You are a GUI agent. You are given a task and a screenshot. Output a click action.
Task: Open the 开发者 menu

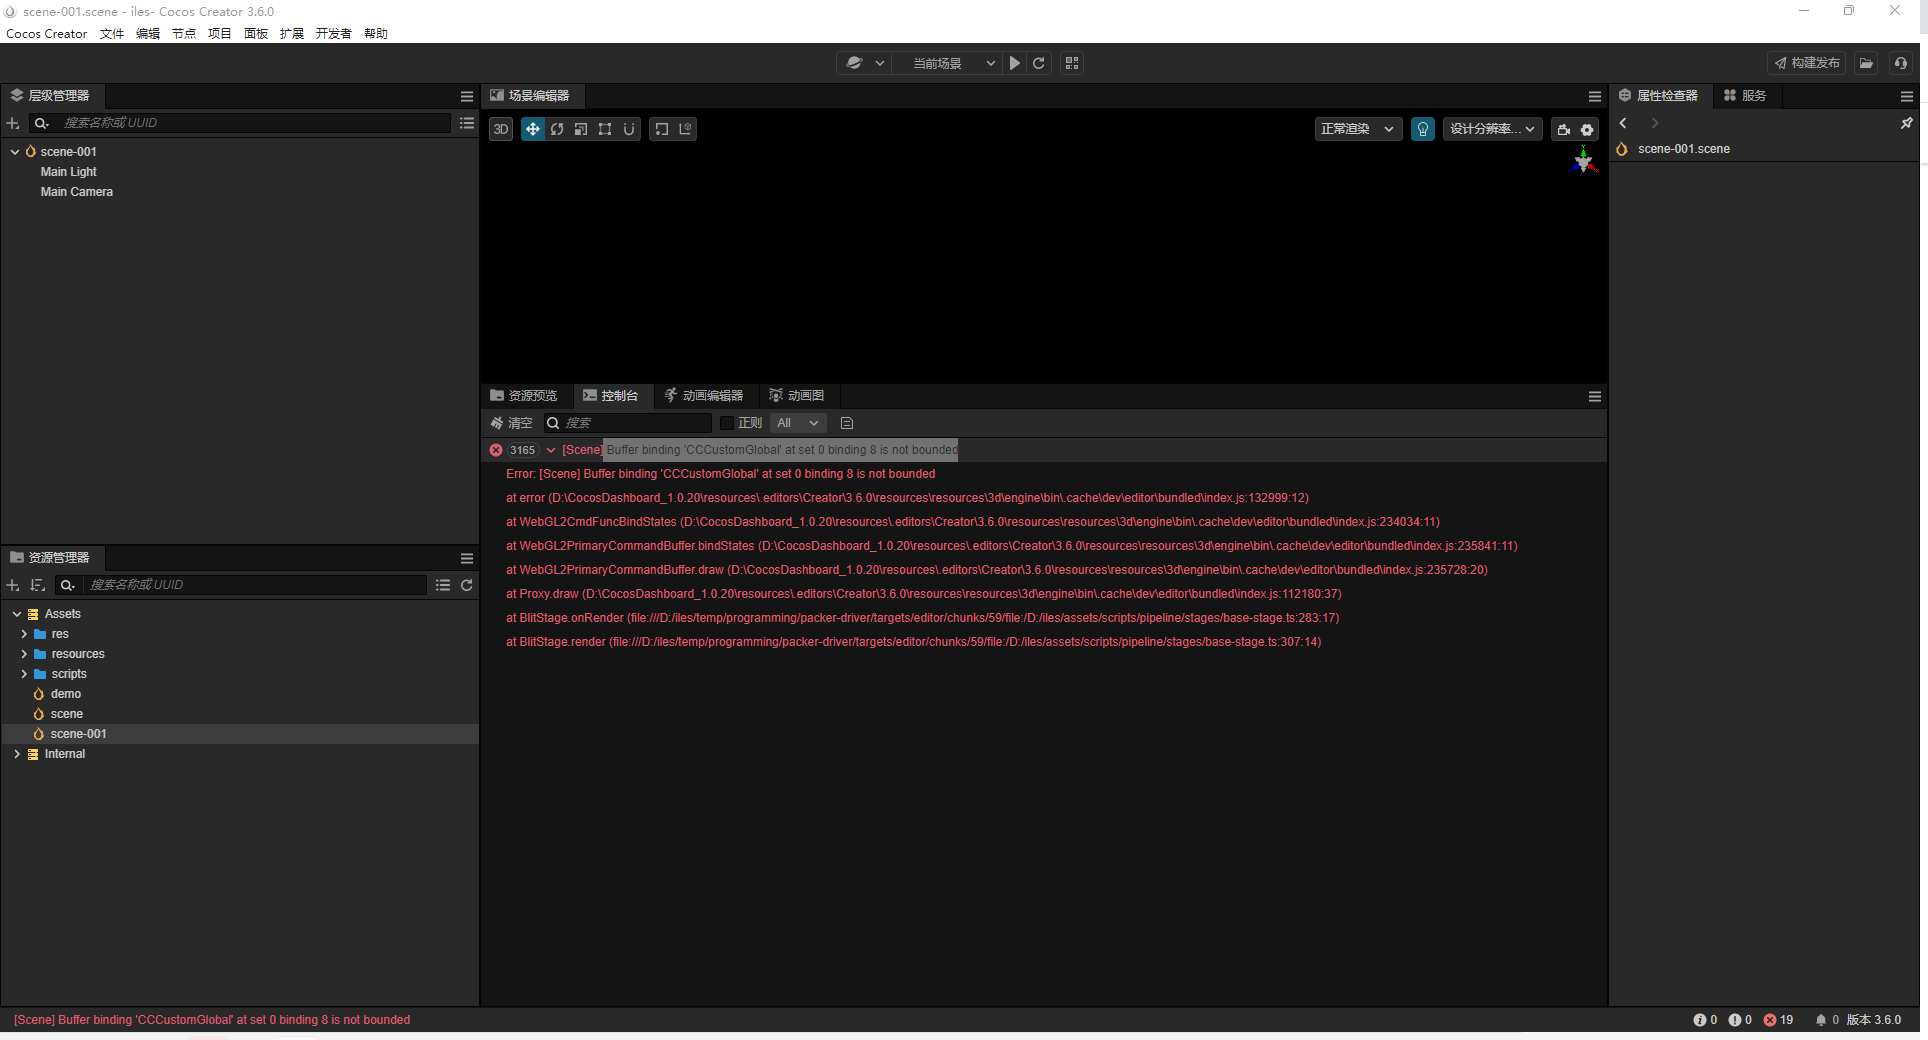pyautogui.click(x=333, y=33)
